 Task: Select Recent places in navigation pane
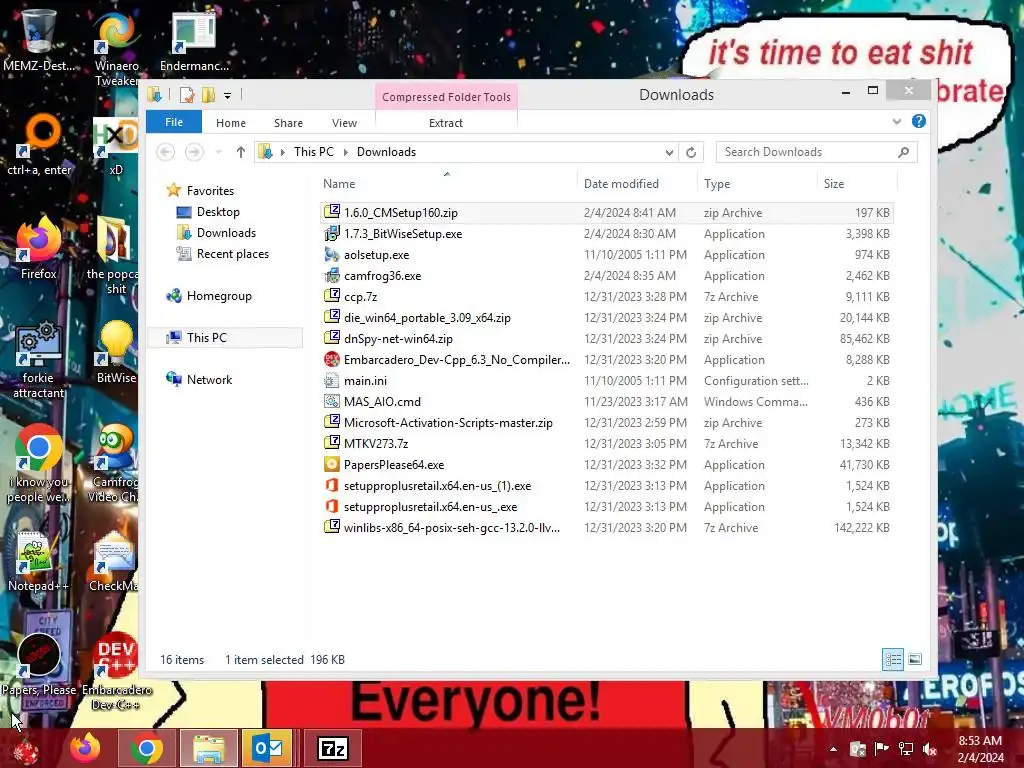[x=232, y=253]
